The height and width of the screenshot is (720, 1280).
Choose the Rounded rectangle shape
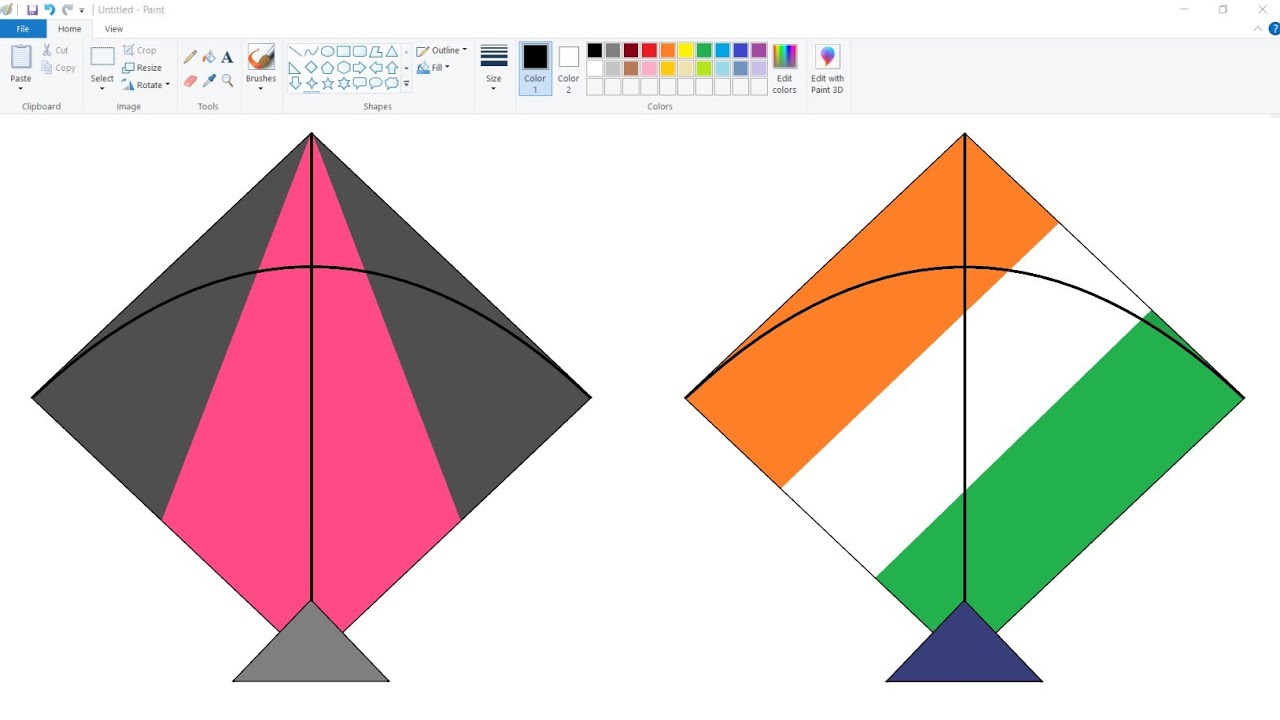click(x=359, y=51)
